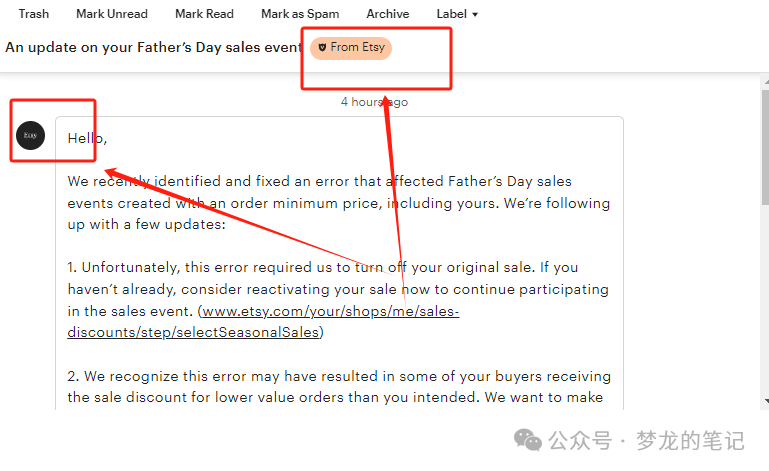769x471 pixels.
Task: Click the arrow next to Label
Action: 475,15
